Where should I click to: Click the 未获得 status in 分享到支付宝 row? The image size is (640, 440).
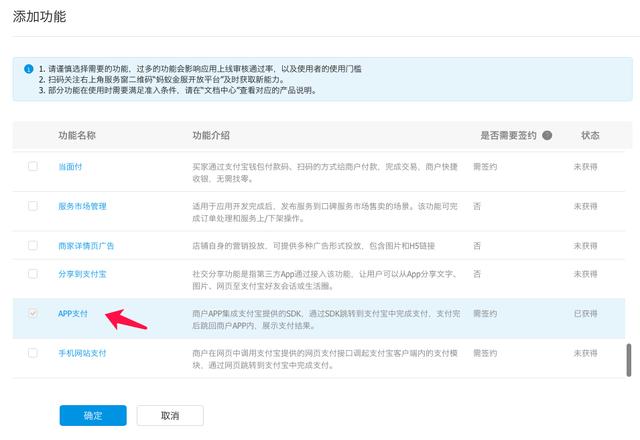coord(585,274)
